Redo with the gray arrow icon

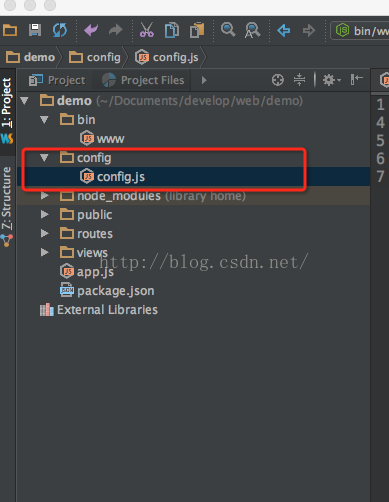coord(116,30)
